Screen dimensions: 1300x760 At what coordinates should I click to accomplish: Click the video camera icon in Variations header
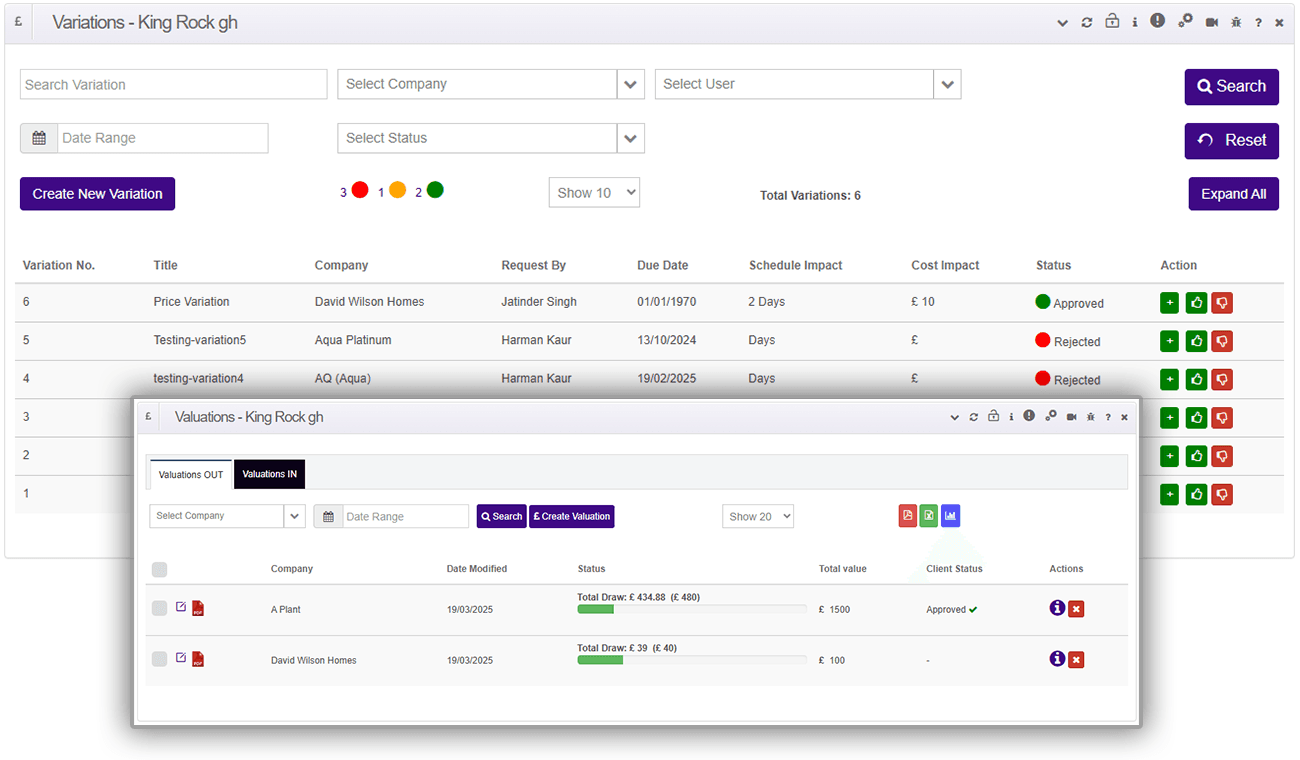click(1212, 22)
